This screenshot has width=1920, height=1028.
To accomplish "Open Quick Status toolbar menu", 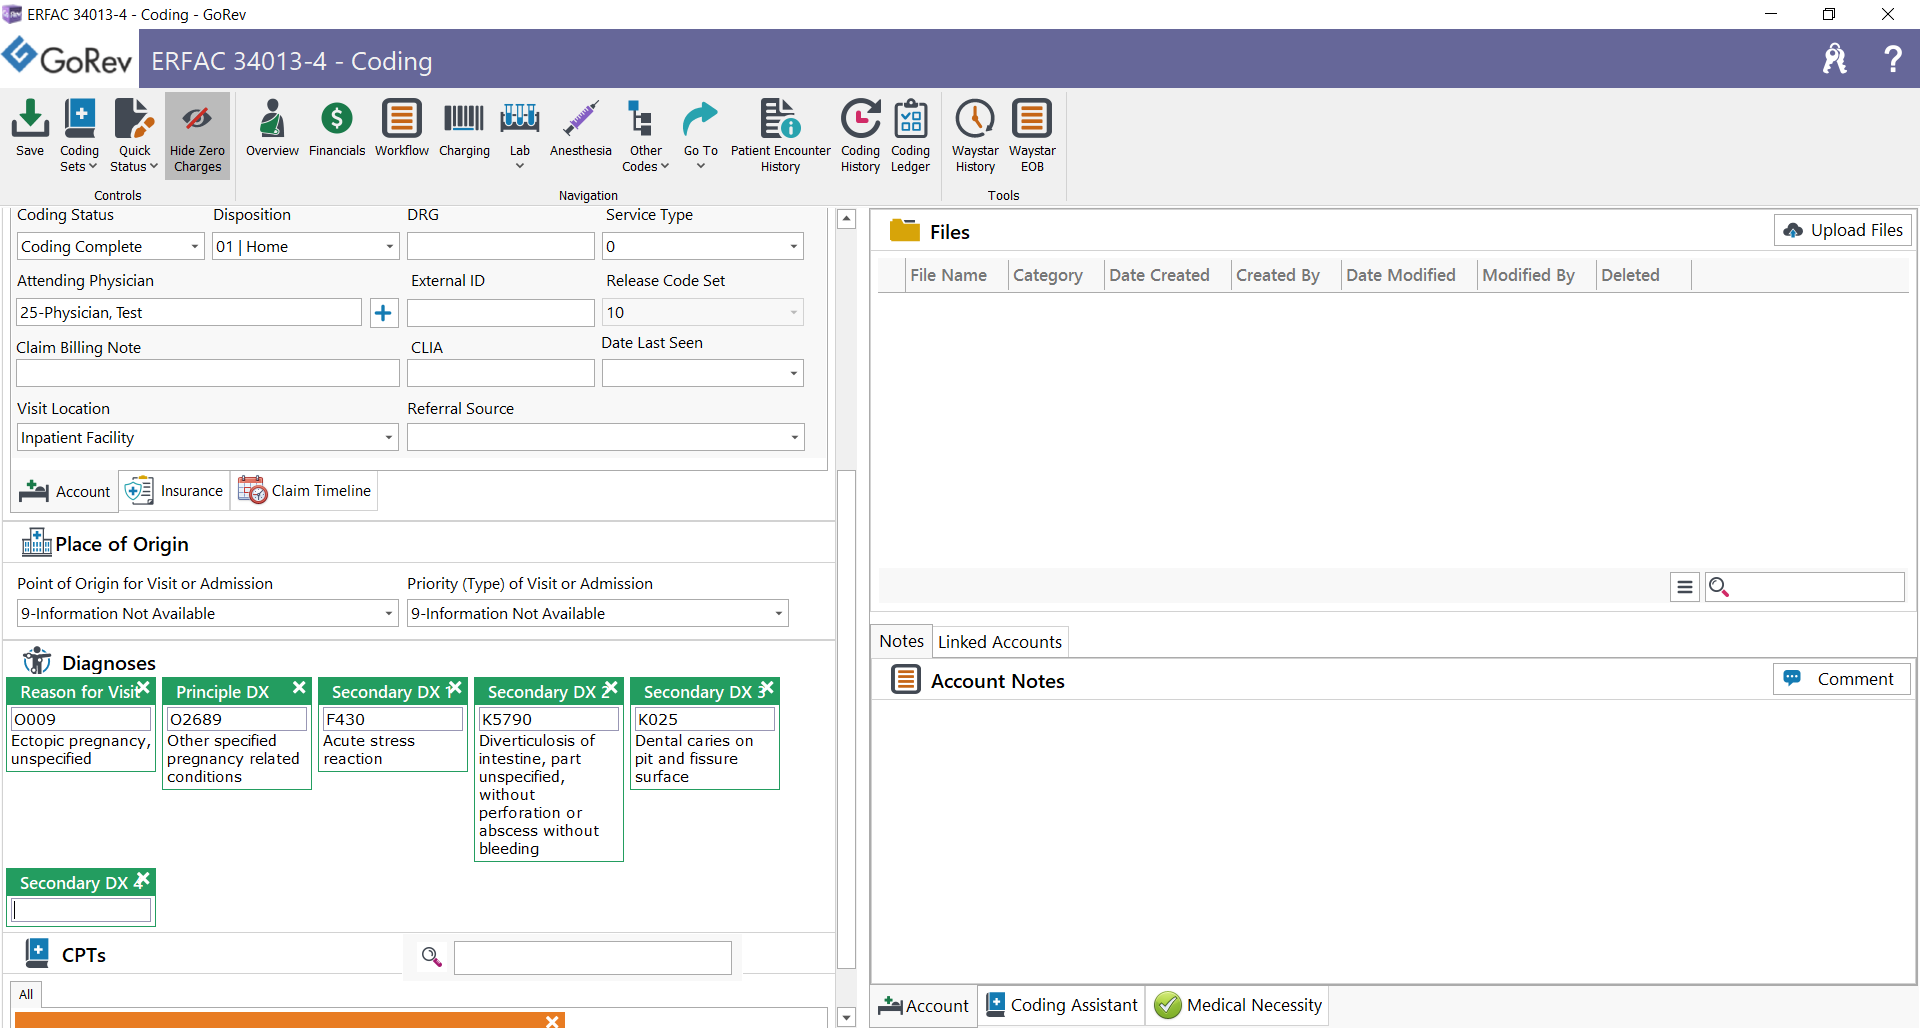I will pos(134,136).
